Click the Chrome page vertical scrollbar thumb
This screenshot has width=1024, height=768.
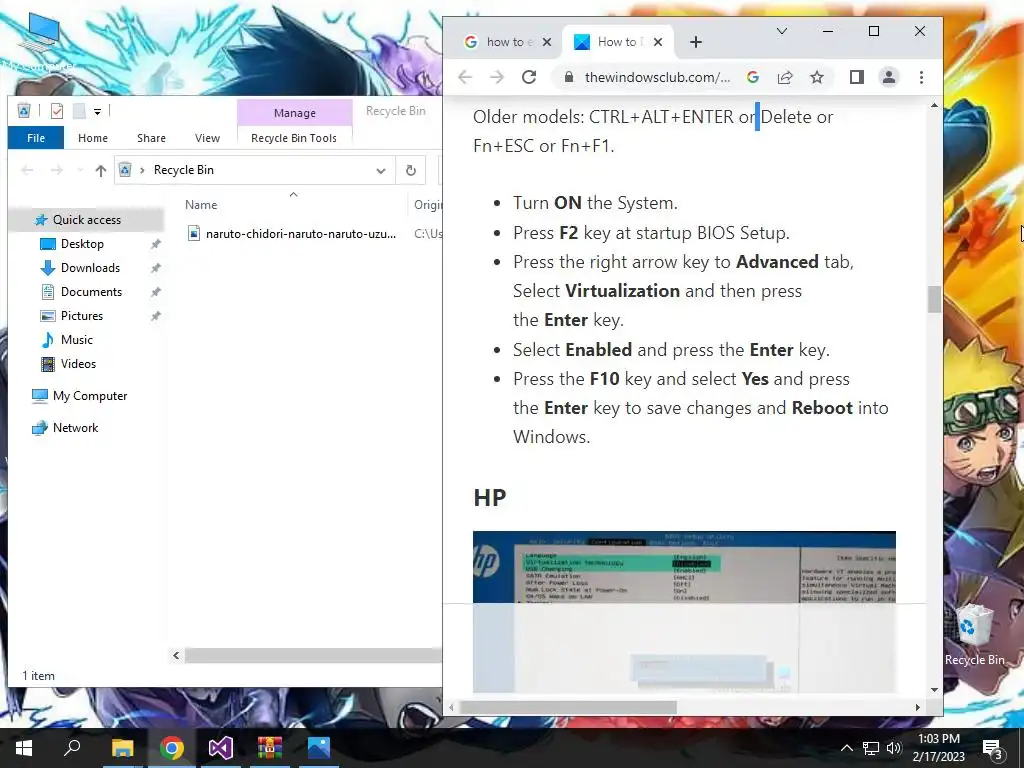pyautogui.click(x=935, y=300)
